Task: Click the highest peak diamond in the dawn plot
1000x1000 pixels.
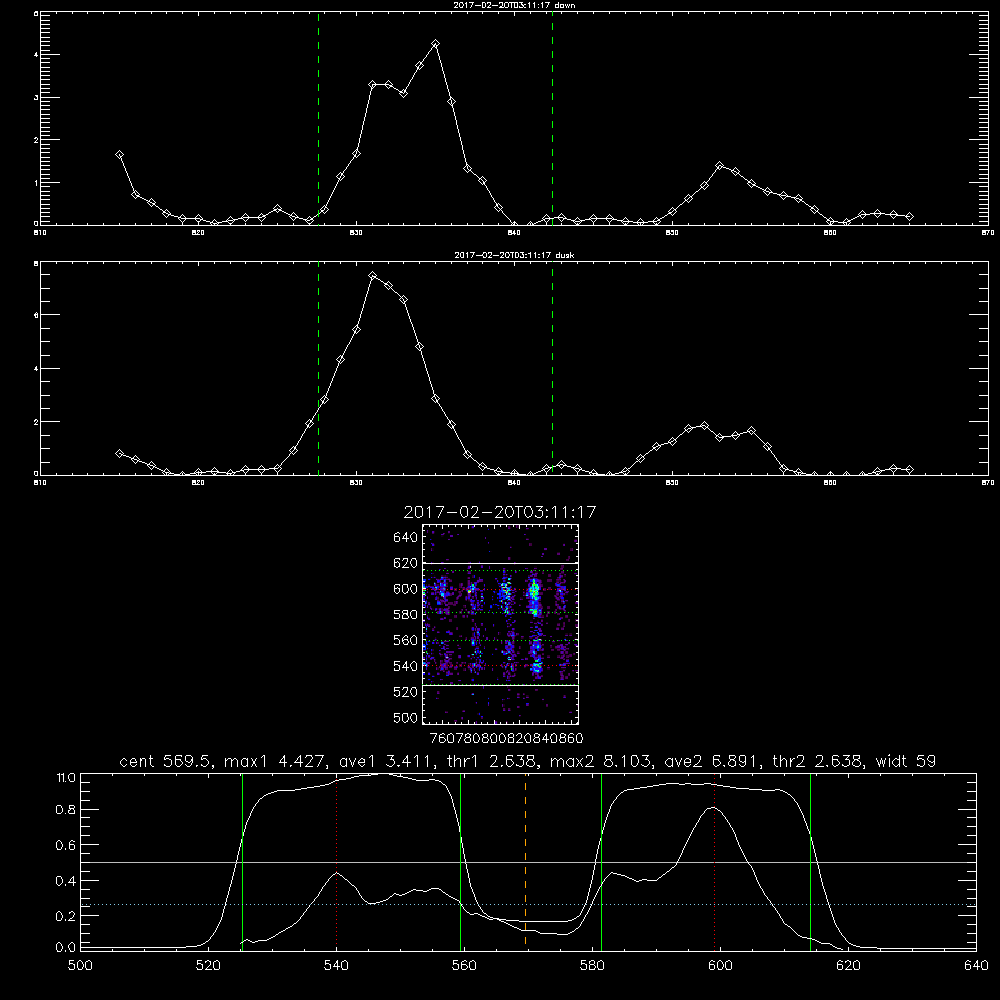Action: click(x=436, y=44)
